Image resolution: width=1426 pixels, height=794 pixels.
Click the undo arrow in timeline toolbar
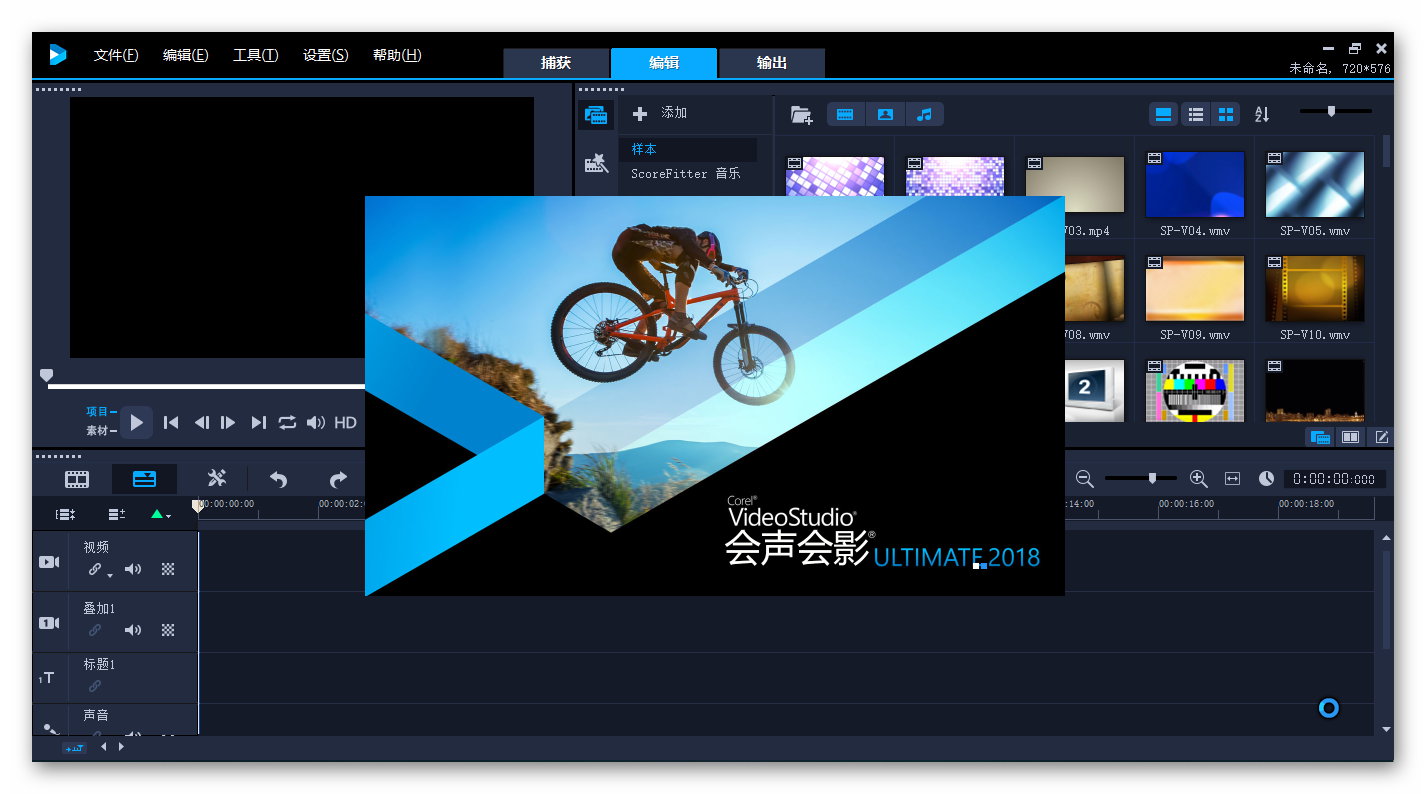coord(278,480)
